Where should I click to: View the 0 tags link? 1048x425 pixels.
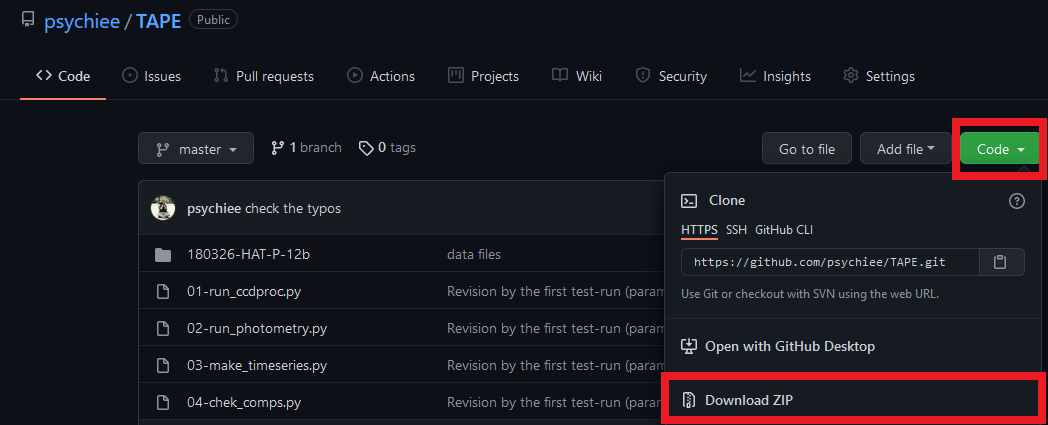click(x=387, y=148)
